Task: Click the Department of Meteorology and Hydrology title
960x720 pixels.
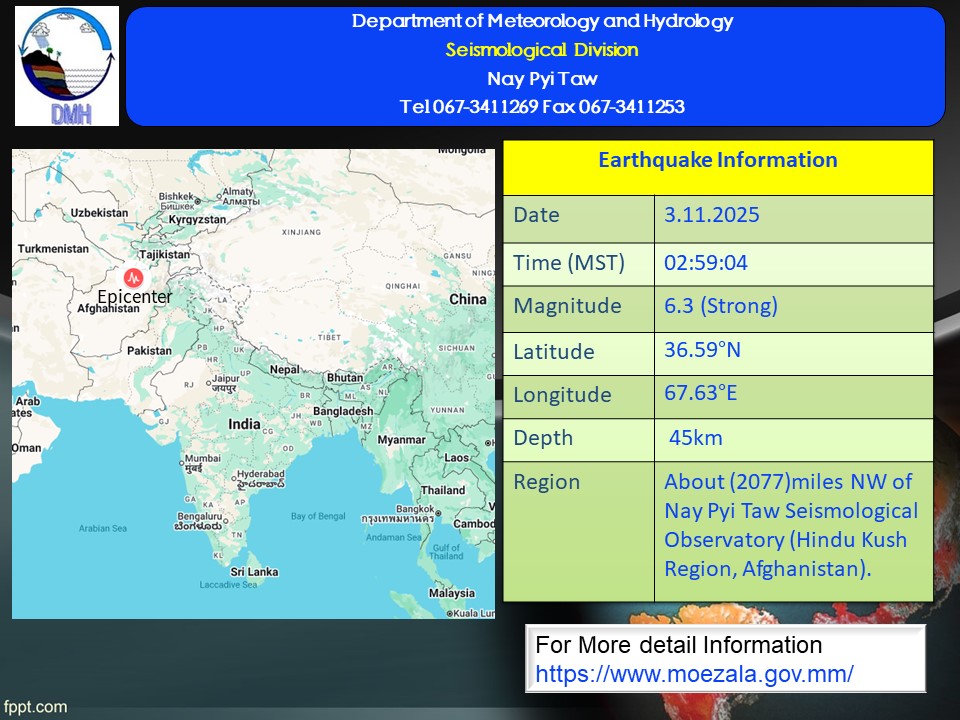Action: [541, 21]
